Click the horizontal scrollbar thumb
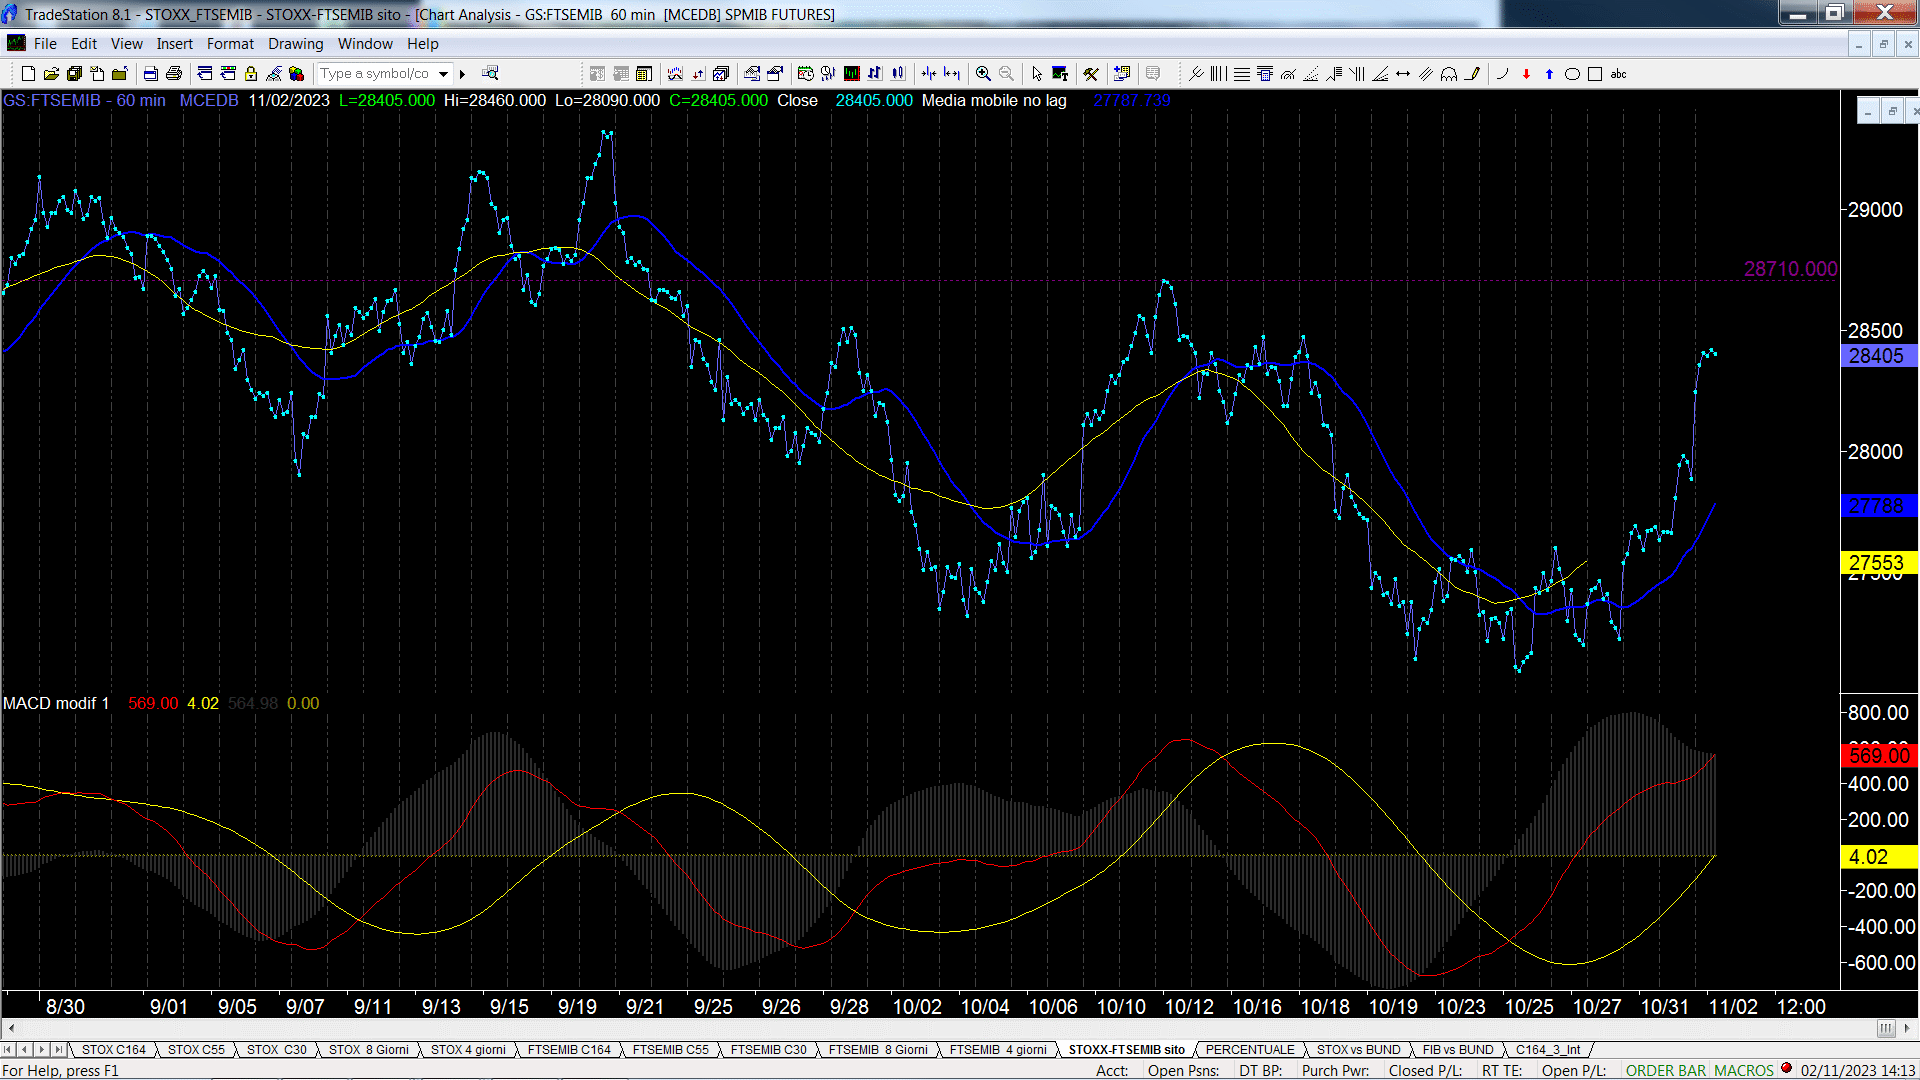Image resolution: width=1920 pixels, height=1080 pixels. click(x=1886, y=1028)
